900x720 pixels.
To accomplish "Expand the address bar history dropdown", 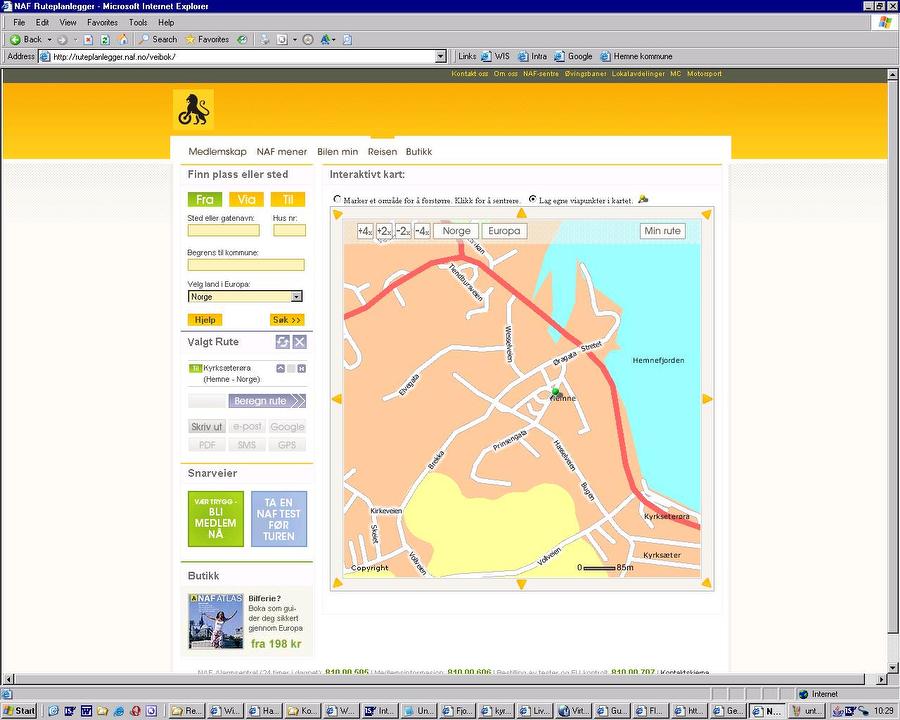I will (x=441, y=57).
